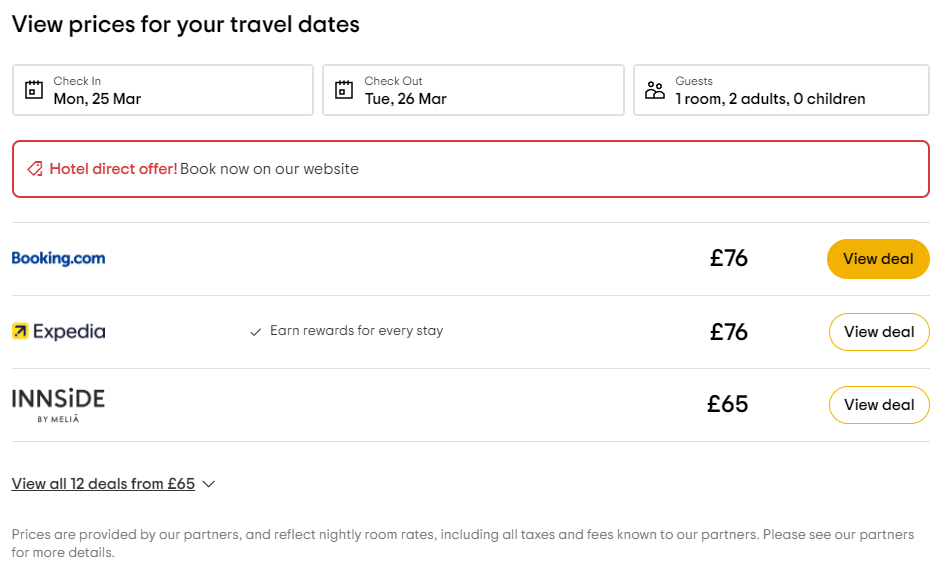Click the INNSiDE by Meliá logo
Image resolution: width=945 pixels, height=575 pixels.
[x=58, y=404]
